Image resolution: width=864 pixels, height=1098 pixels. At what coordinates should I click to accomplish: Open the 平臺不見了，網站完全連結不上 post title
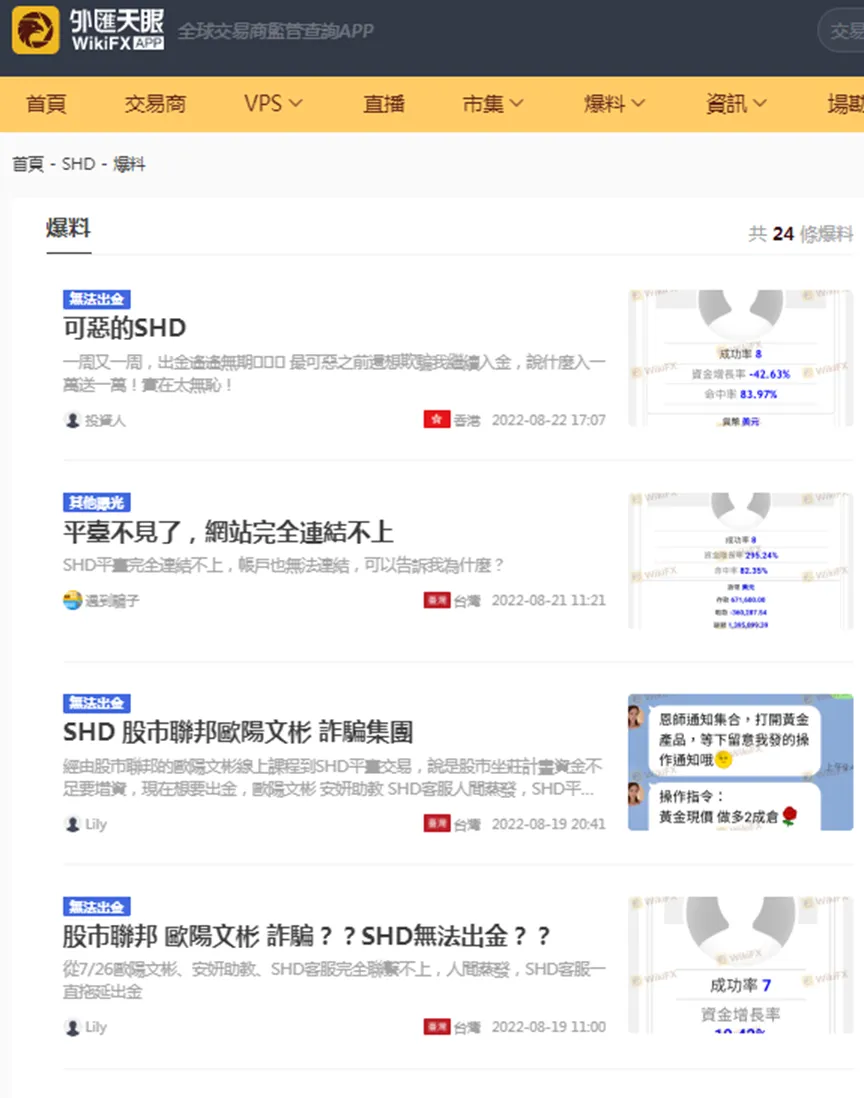228,532
